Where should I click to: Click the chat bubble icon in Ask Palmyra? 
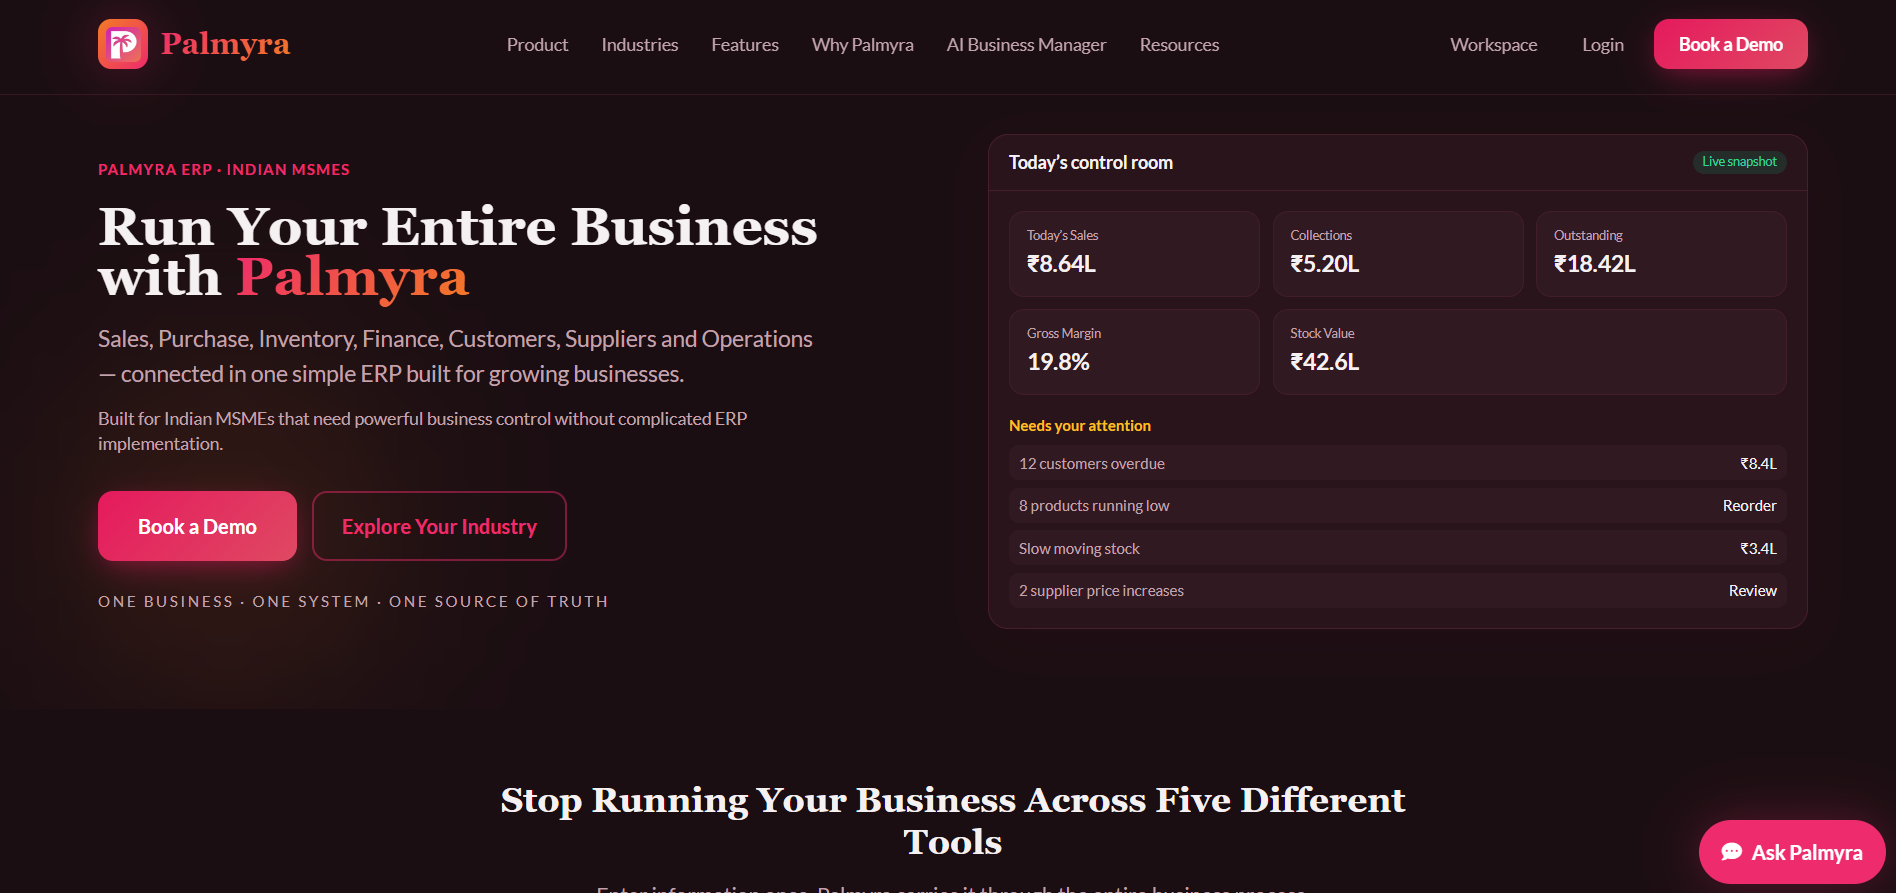(1731, 852)
